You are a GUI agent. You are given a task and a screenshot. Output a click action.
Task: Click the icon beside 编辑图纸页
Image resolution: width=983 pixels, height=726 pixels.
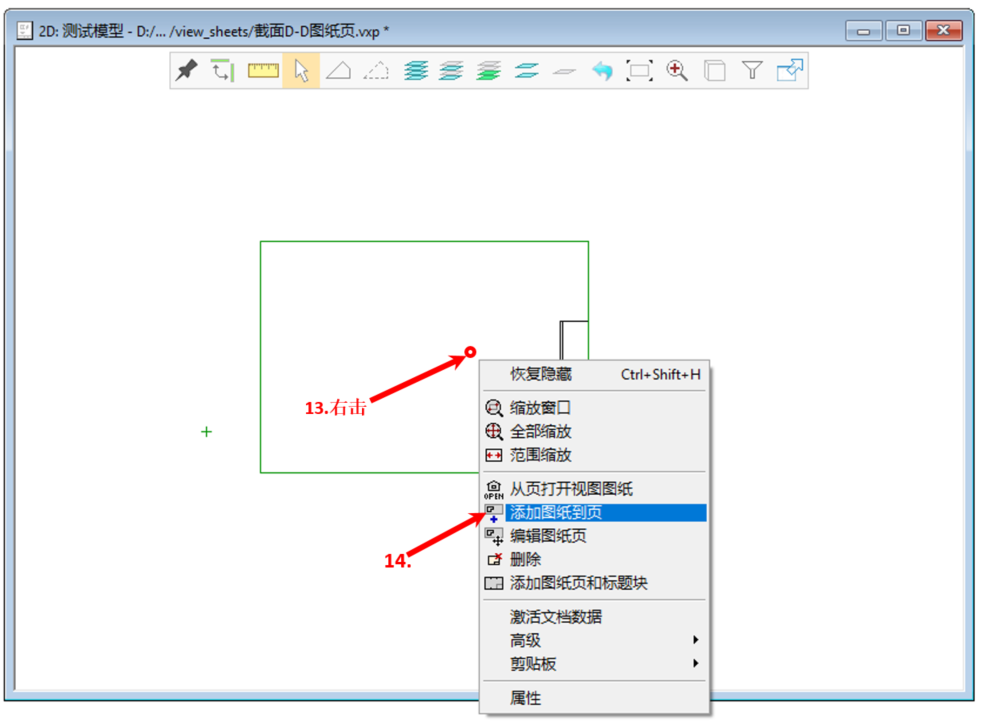[x=494, y=537]
